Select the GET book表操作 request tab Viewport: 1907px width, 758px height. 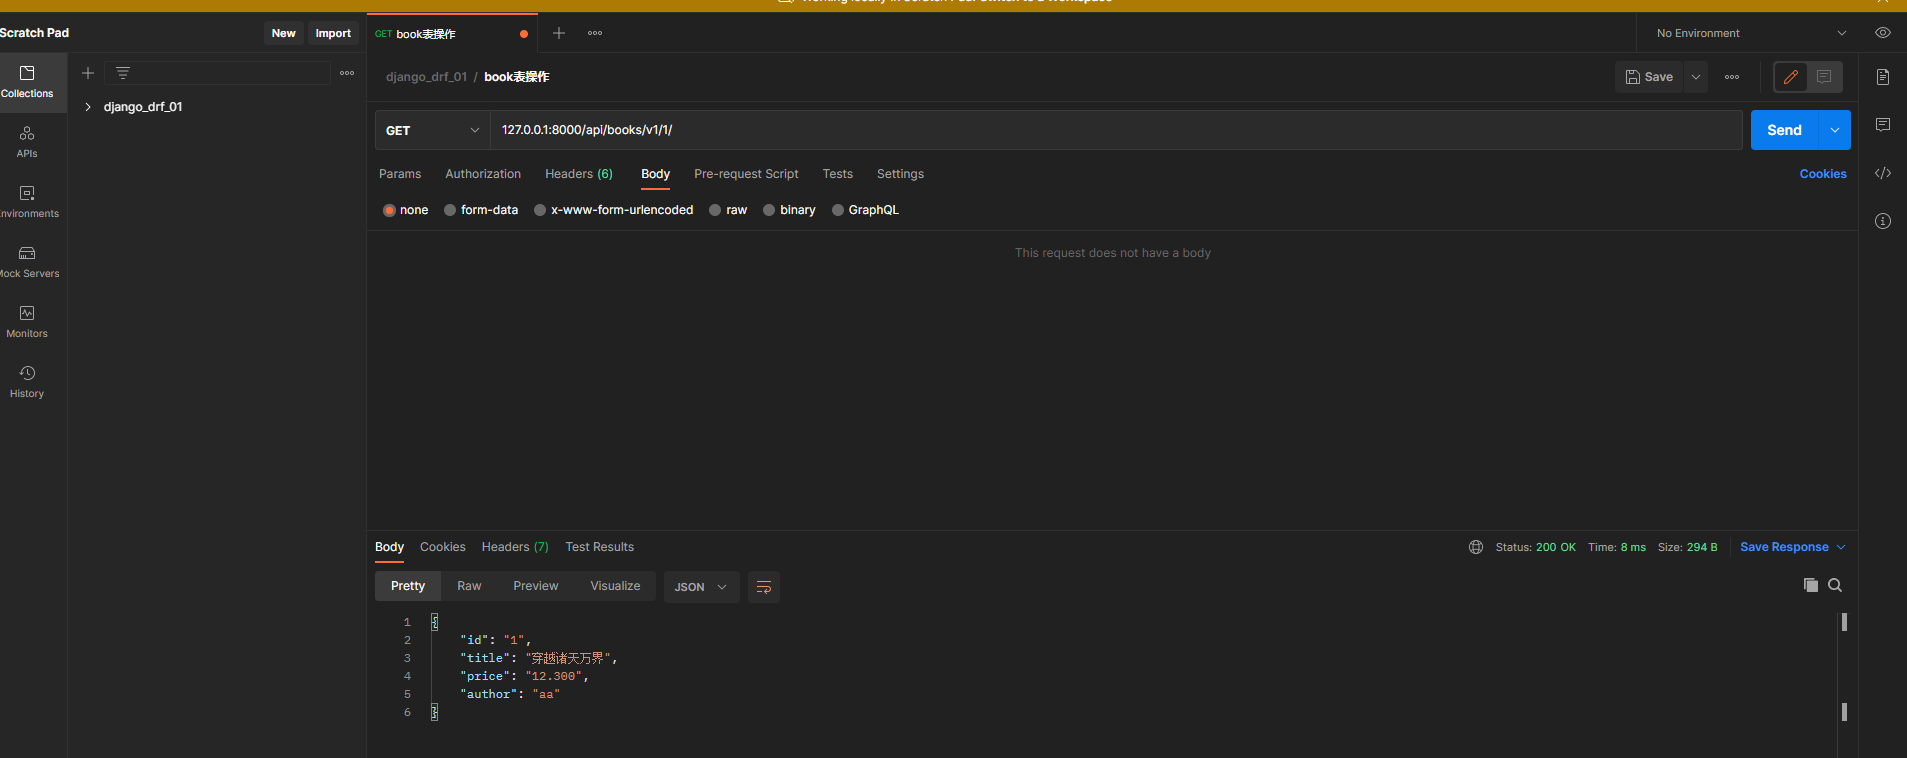pos(450,33)
